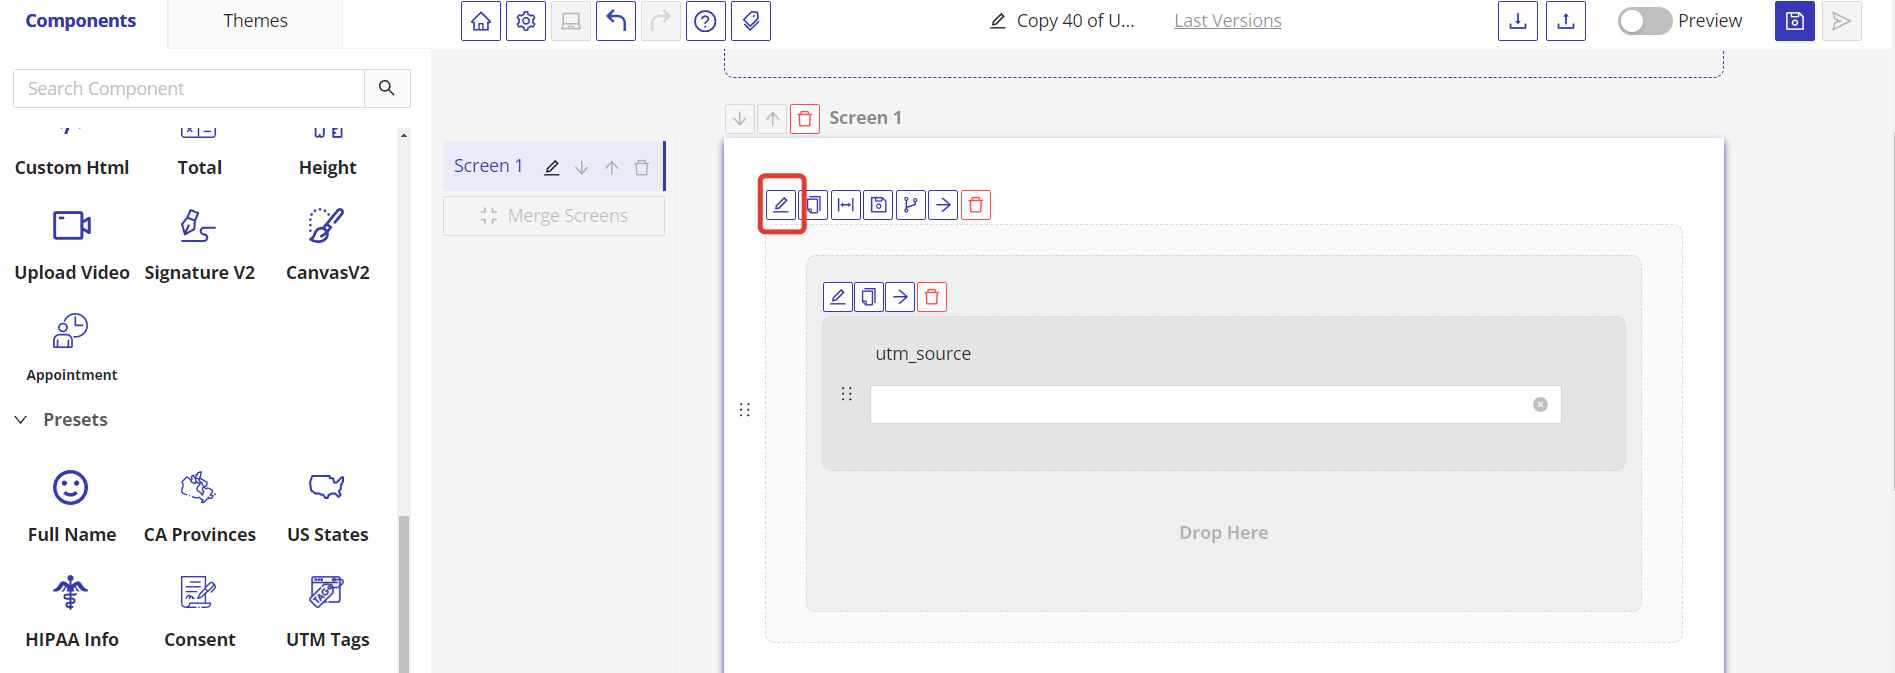This screenshot has width=1895, height=673.
Task: Collapse the Presets section
Action: (x=21, y=420)
